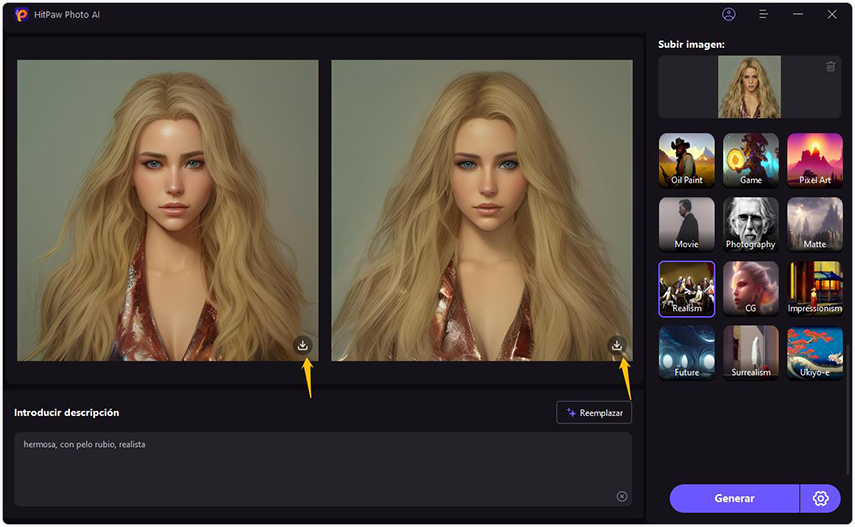Open the hamburger menu in title bar
The width and height of the screenshot is (855, 527).
coord(763,15)
